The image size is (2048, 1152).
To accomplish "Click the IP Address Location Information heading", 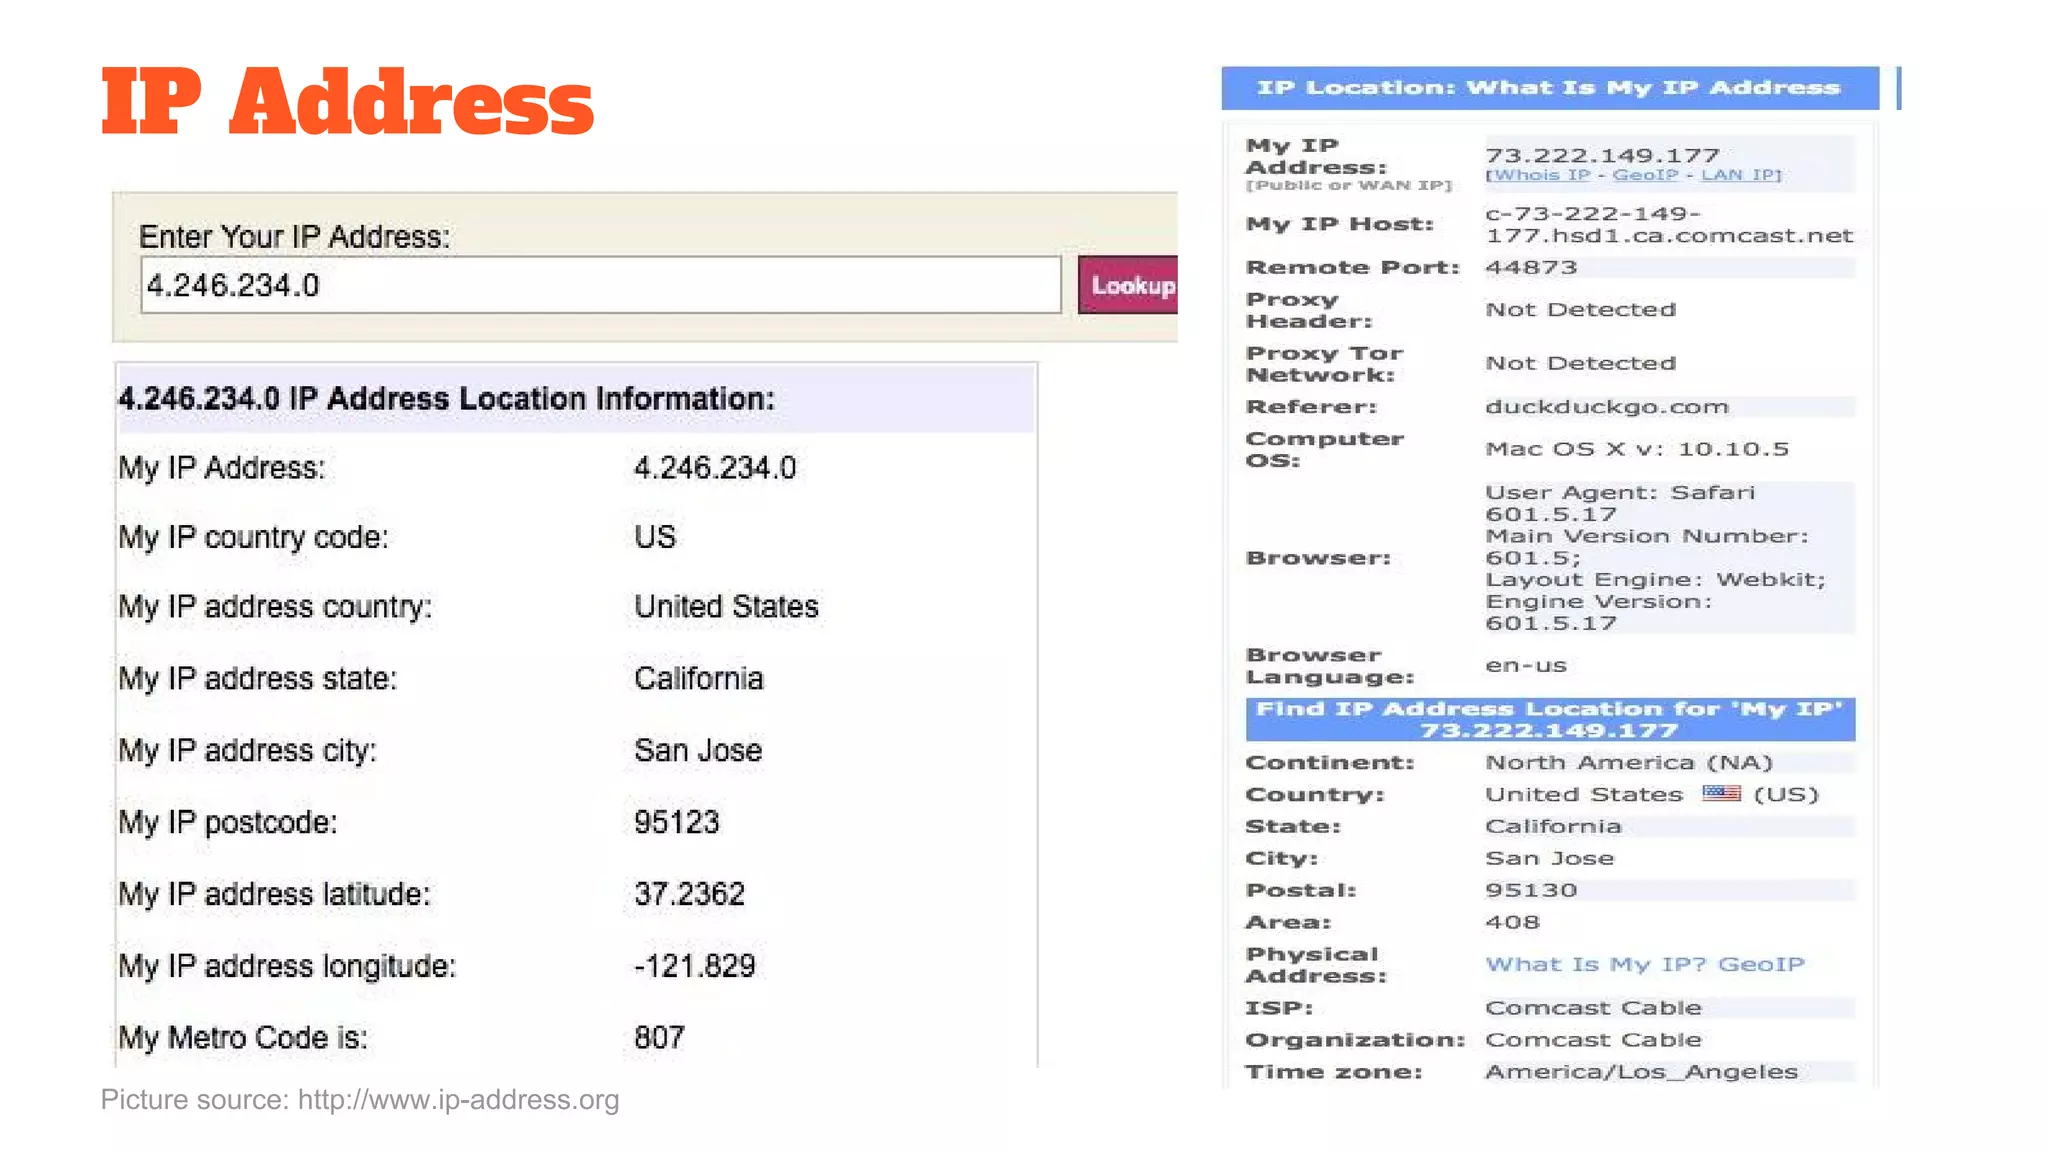I will [446, 399].
